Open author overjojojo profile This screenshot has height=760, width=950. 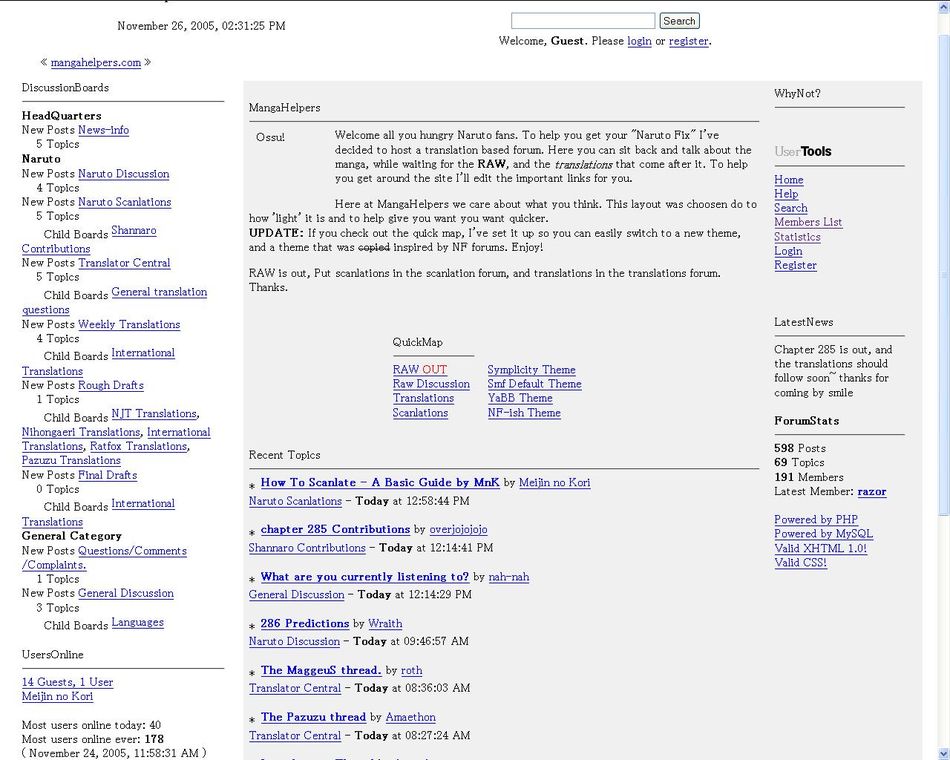click(458, 529)
